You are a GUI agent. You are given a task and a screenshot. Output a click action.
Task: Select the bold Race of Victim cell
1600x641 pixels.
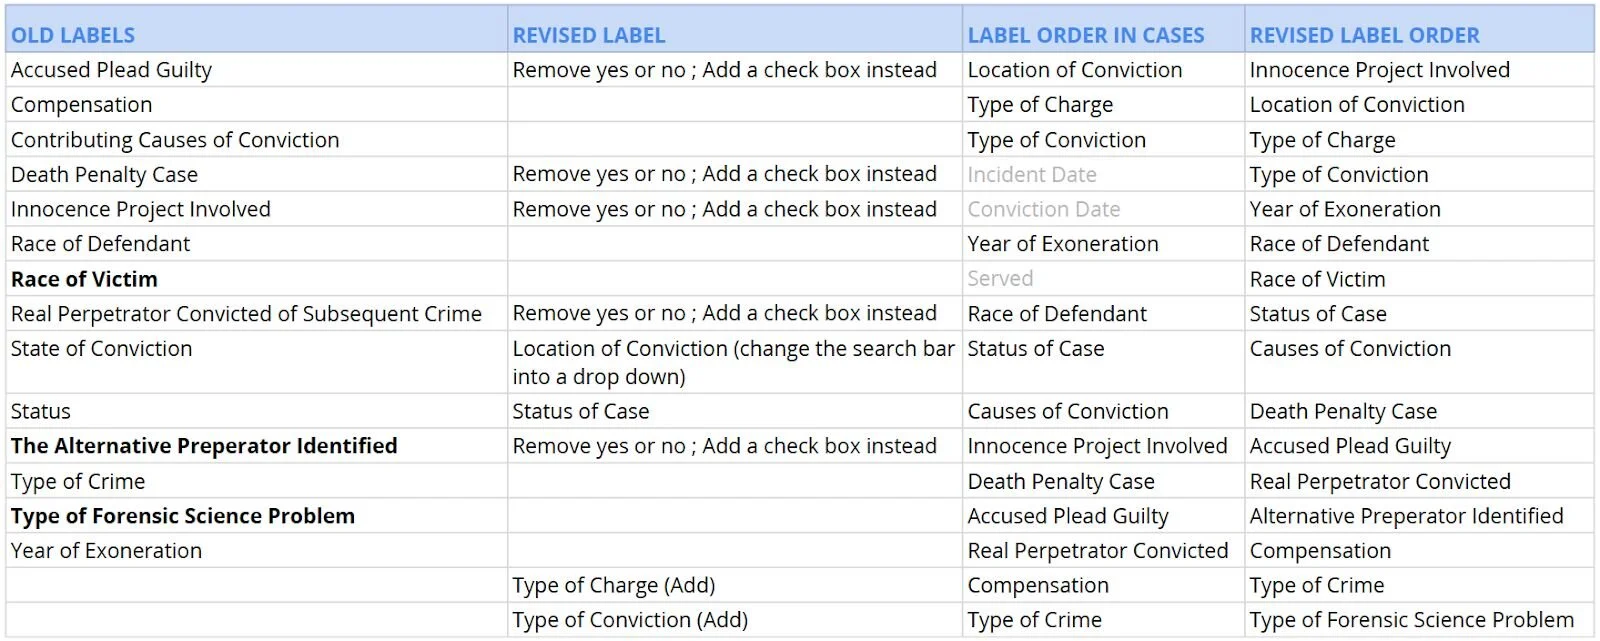point(256,279)
